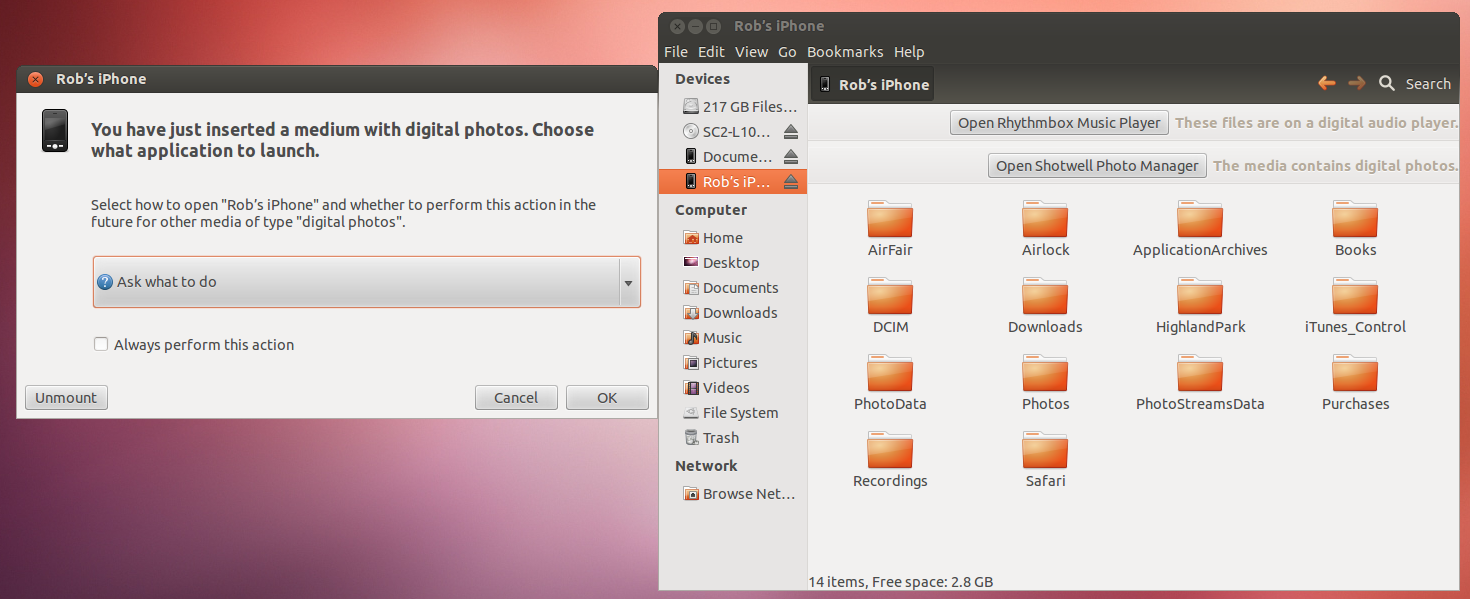This screenshot has width=1470, height=599.
Task: Click Rob's iPhone location path button
Action: 872,84
